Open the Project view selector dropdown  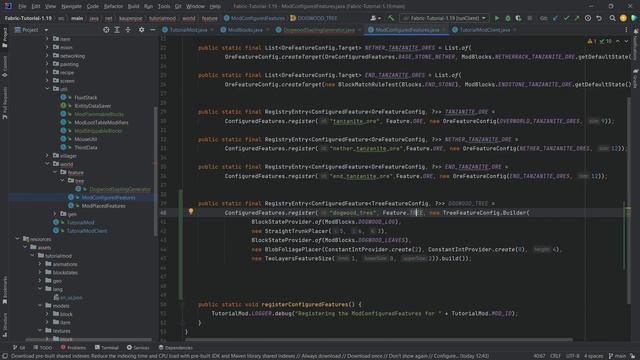[x=32, y=30]
